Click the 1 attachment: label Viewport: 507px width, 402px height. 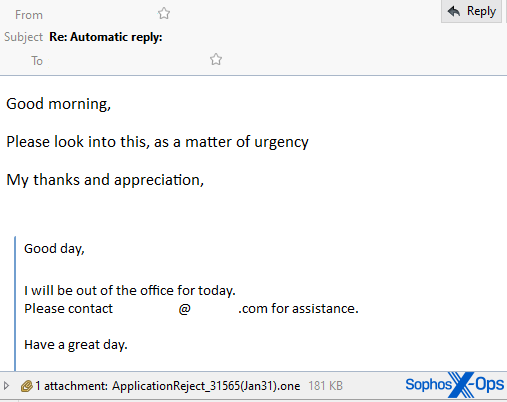click(72, 386)
